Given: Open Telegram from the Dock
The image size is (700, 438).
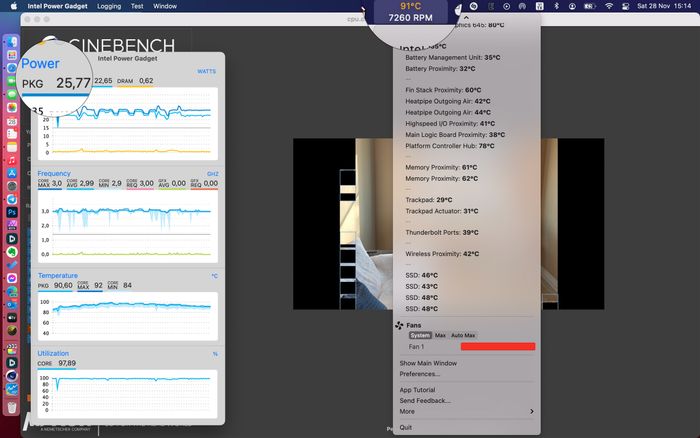Looking at the screenshot, I should tap(12, 199).
